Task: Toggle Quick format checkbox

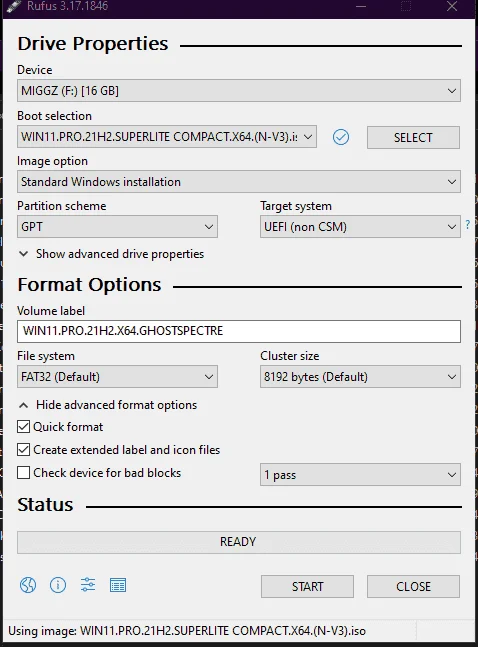Action: pyautogui.click(x=24, y=427)
